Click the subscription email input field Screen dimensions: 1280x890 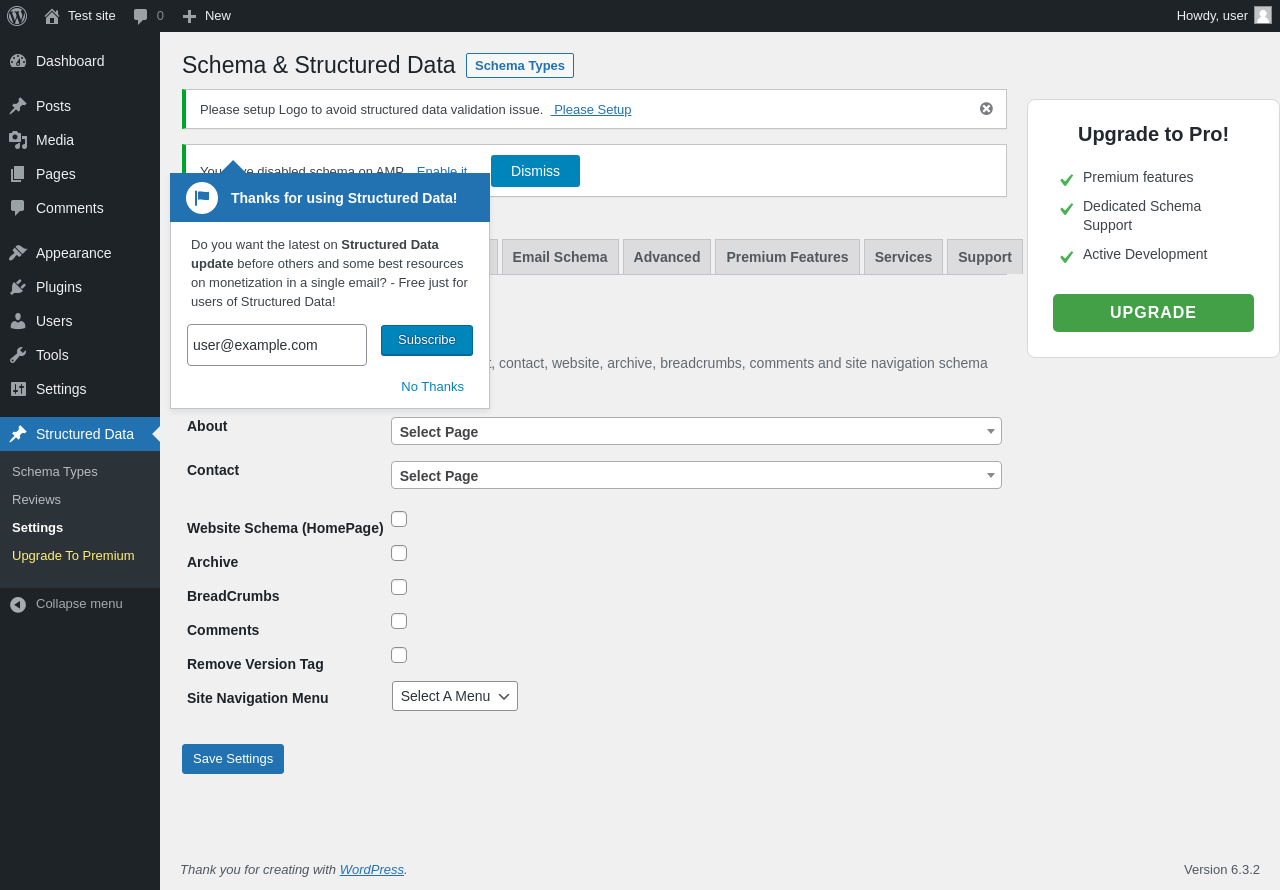pos(277,345)
